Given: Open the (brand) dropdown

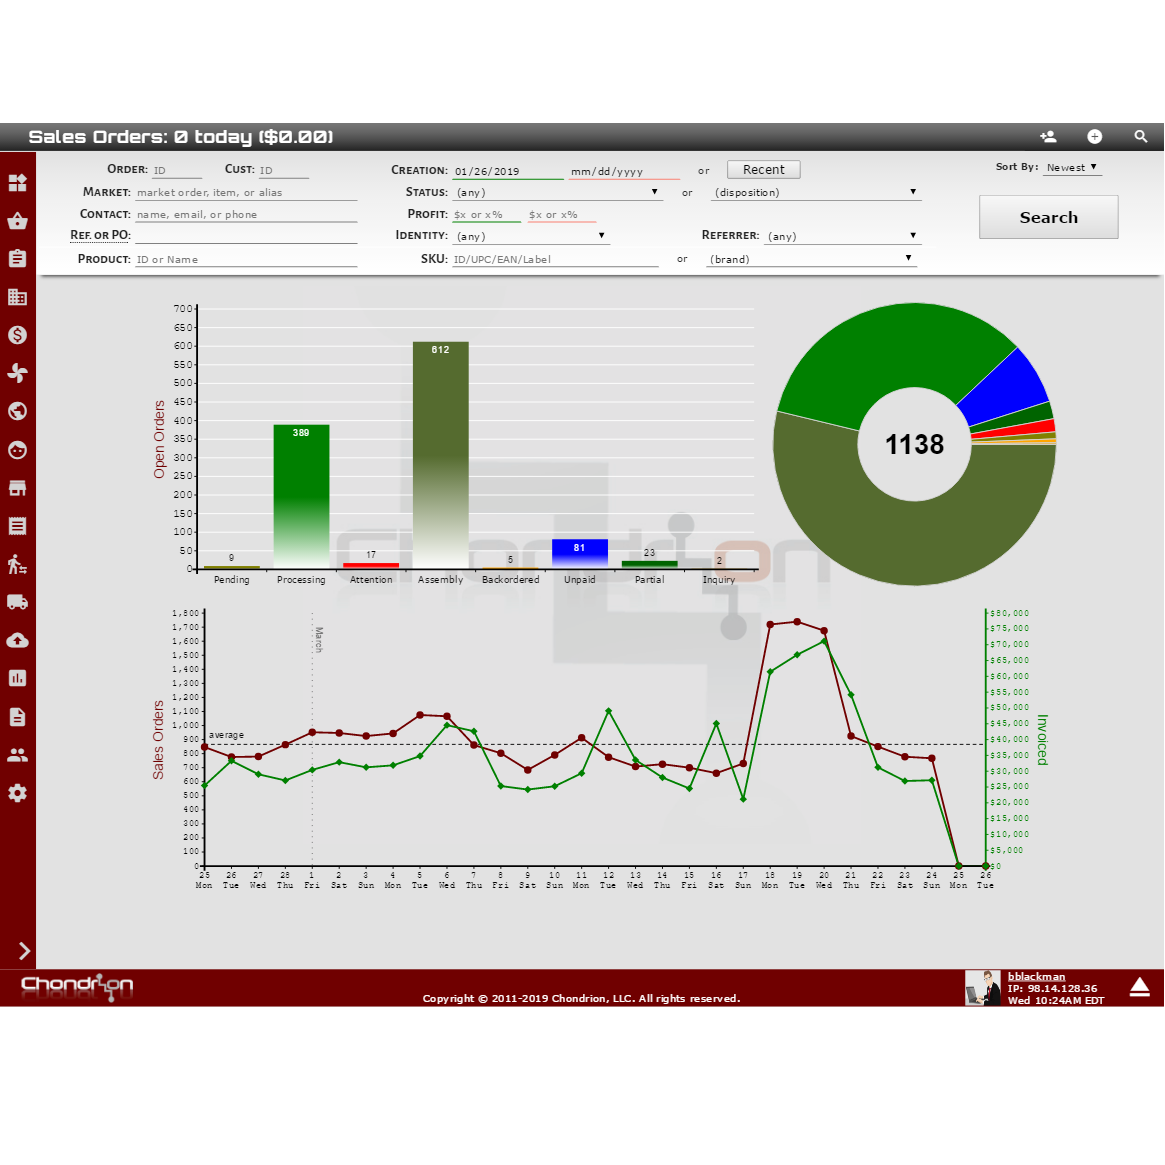Looking at the screenshot, I should (x=811, y=259).
